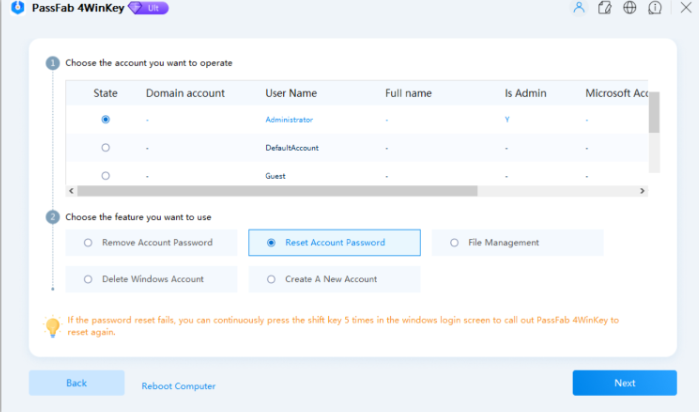Click the Reboot Computer link
This screenshot has width=699, height=412.
[178, 385]
